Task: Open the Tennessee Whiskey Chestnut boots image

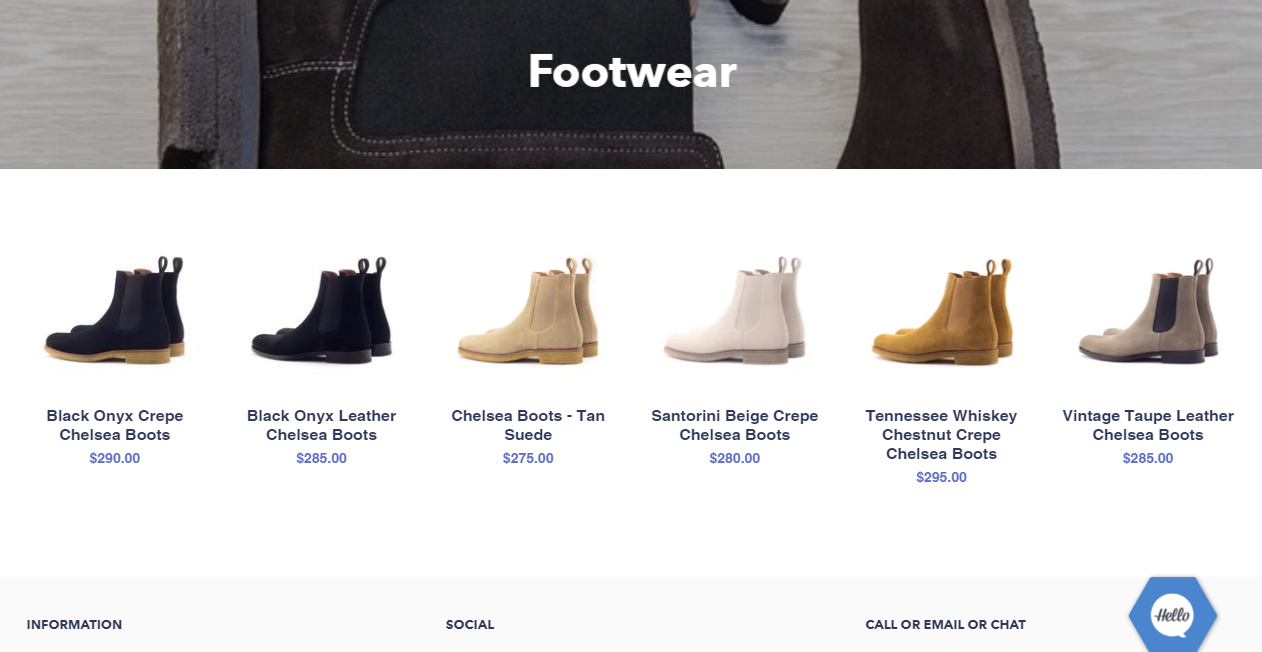Action: click(942, 311)
